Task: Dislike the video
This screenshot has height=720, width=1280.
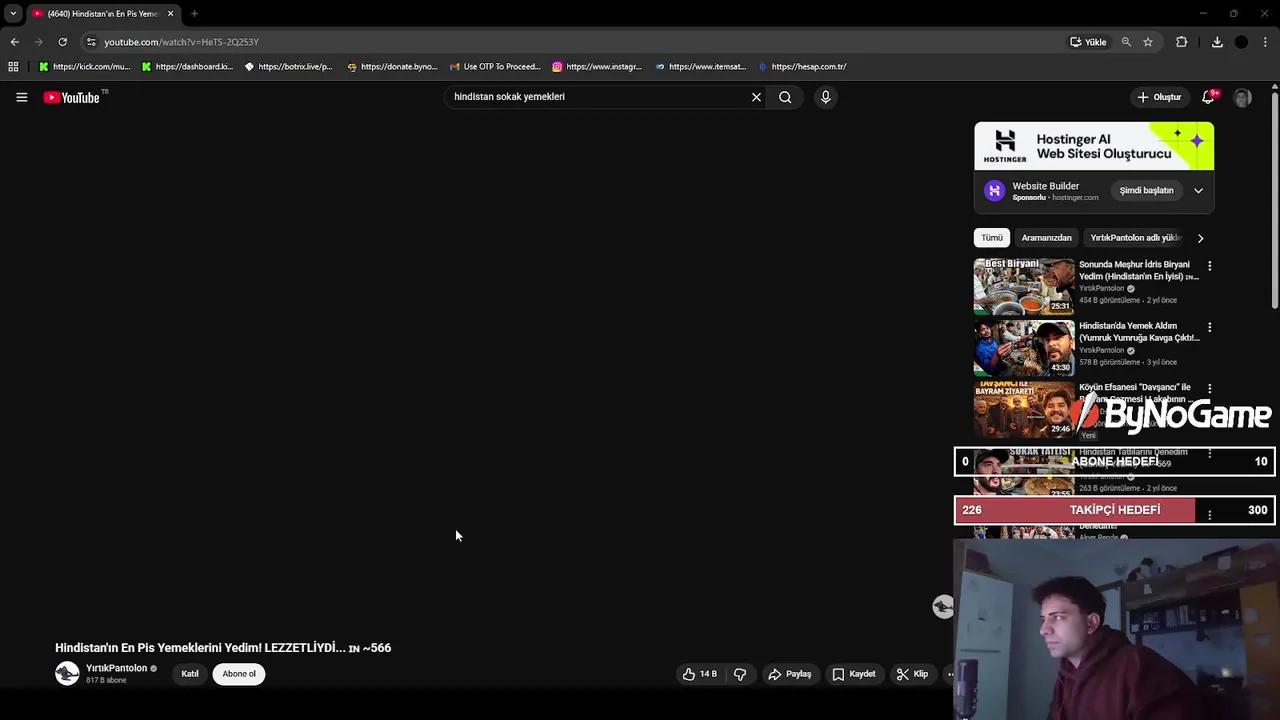Action: [x=740, y=674]
